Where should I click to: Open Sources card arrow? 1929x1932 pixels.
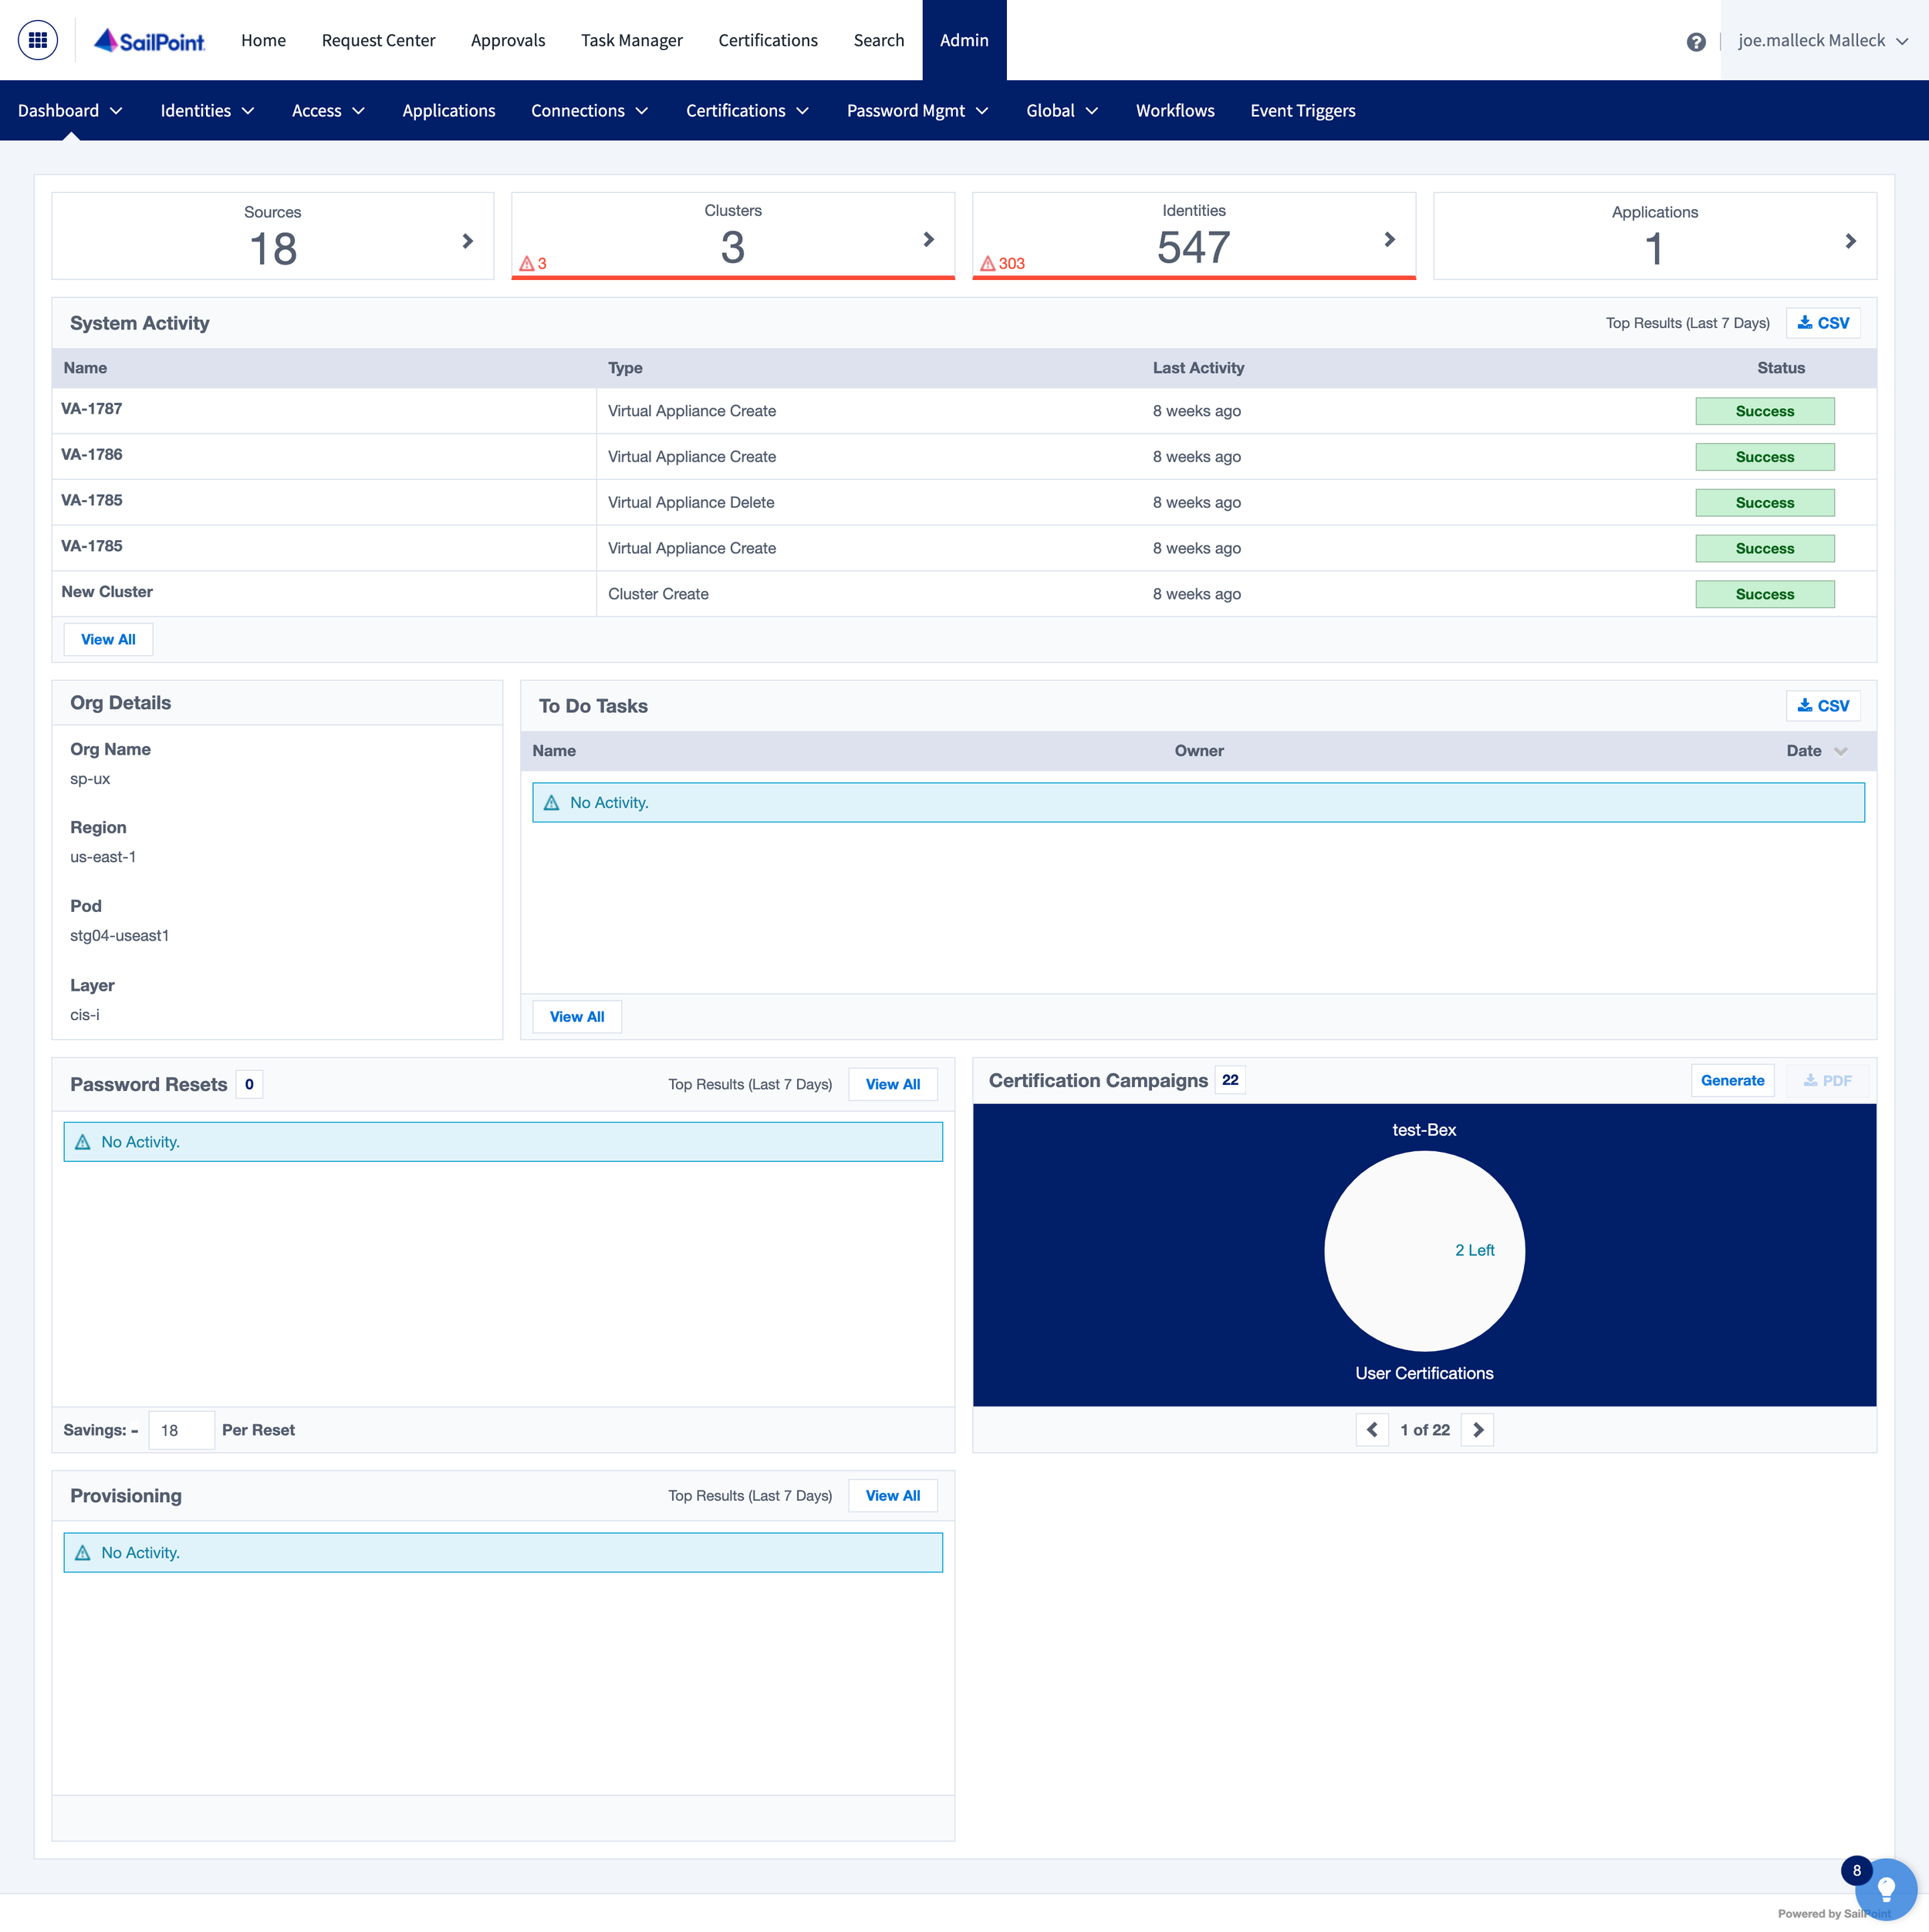point(467,241)
